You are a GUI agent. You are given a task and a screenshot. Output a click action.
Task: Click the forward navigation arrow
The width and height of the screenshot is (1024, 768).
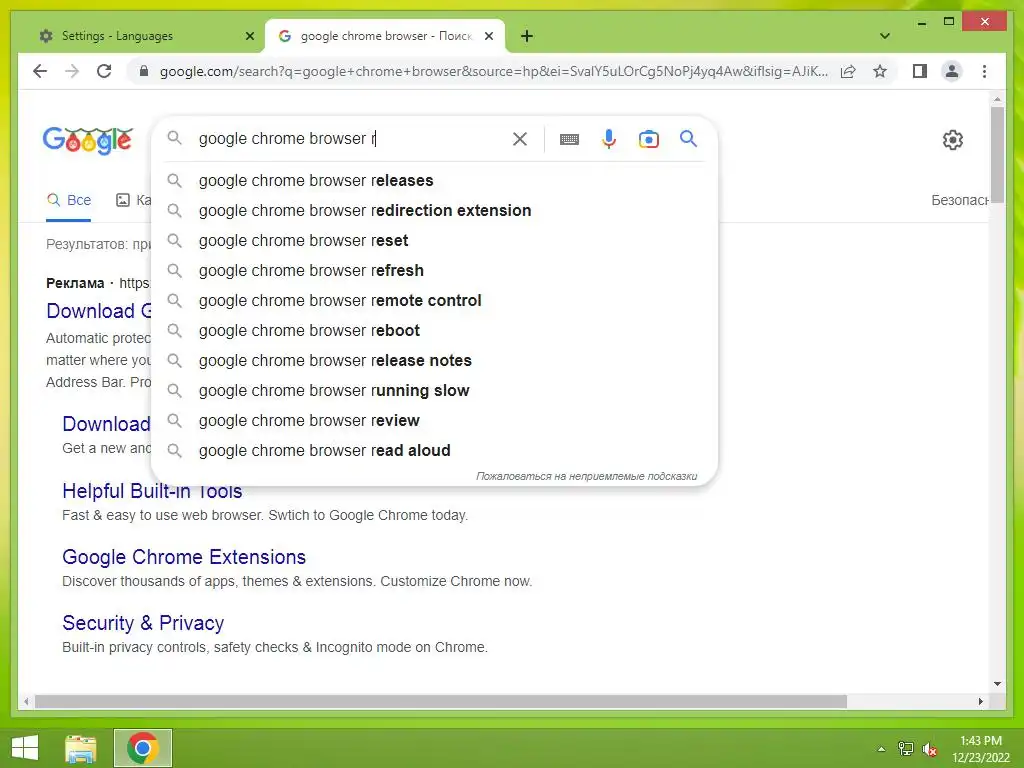(x=72, y=71)
